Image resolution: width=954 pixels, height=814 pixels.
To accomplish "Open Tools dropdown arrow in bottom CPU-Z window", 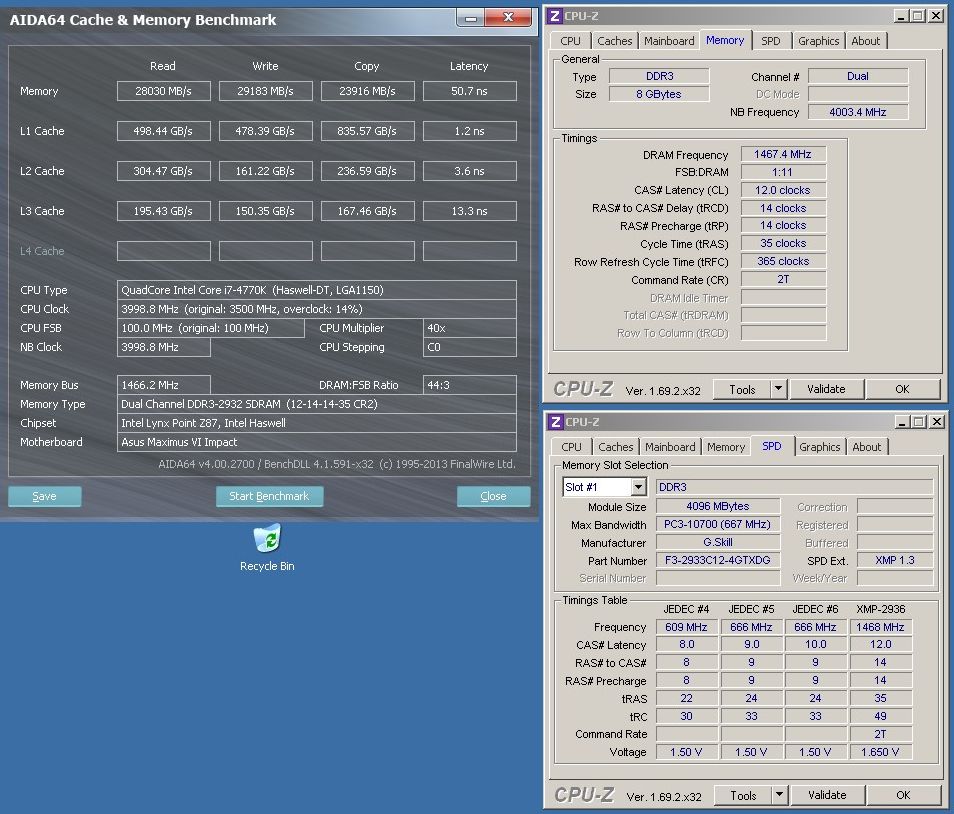I will tap(780, 795).
